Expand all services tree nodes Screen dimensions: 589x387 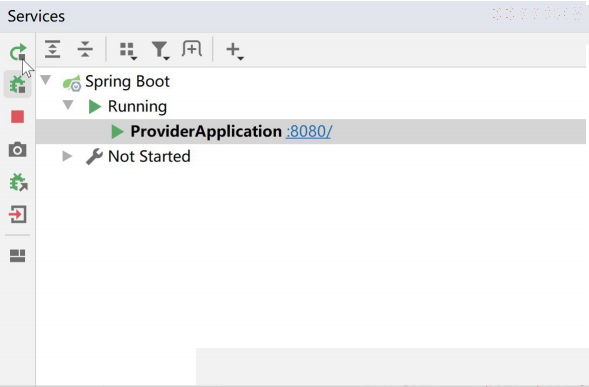click(x=53, y=49)
